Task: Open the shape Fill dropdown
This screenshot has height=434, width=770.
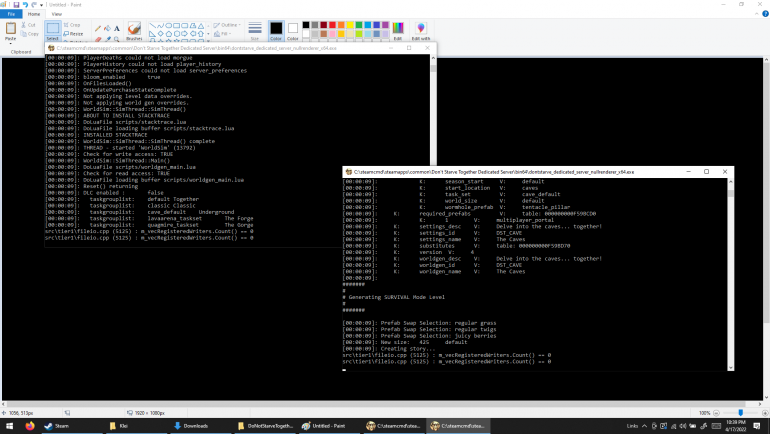Action: 222,34
